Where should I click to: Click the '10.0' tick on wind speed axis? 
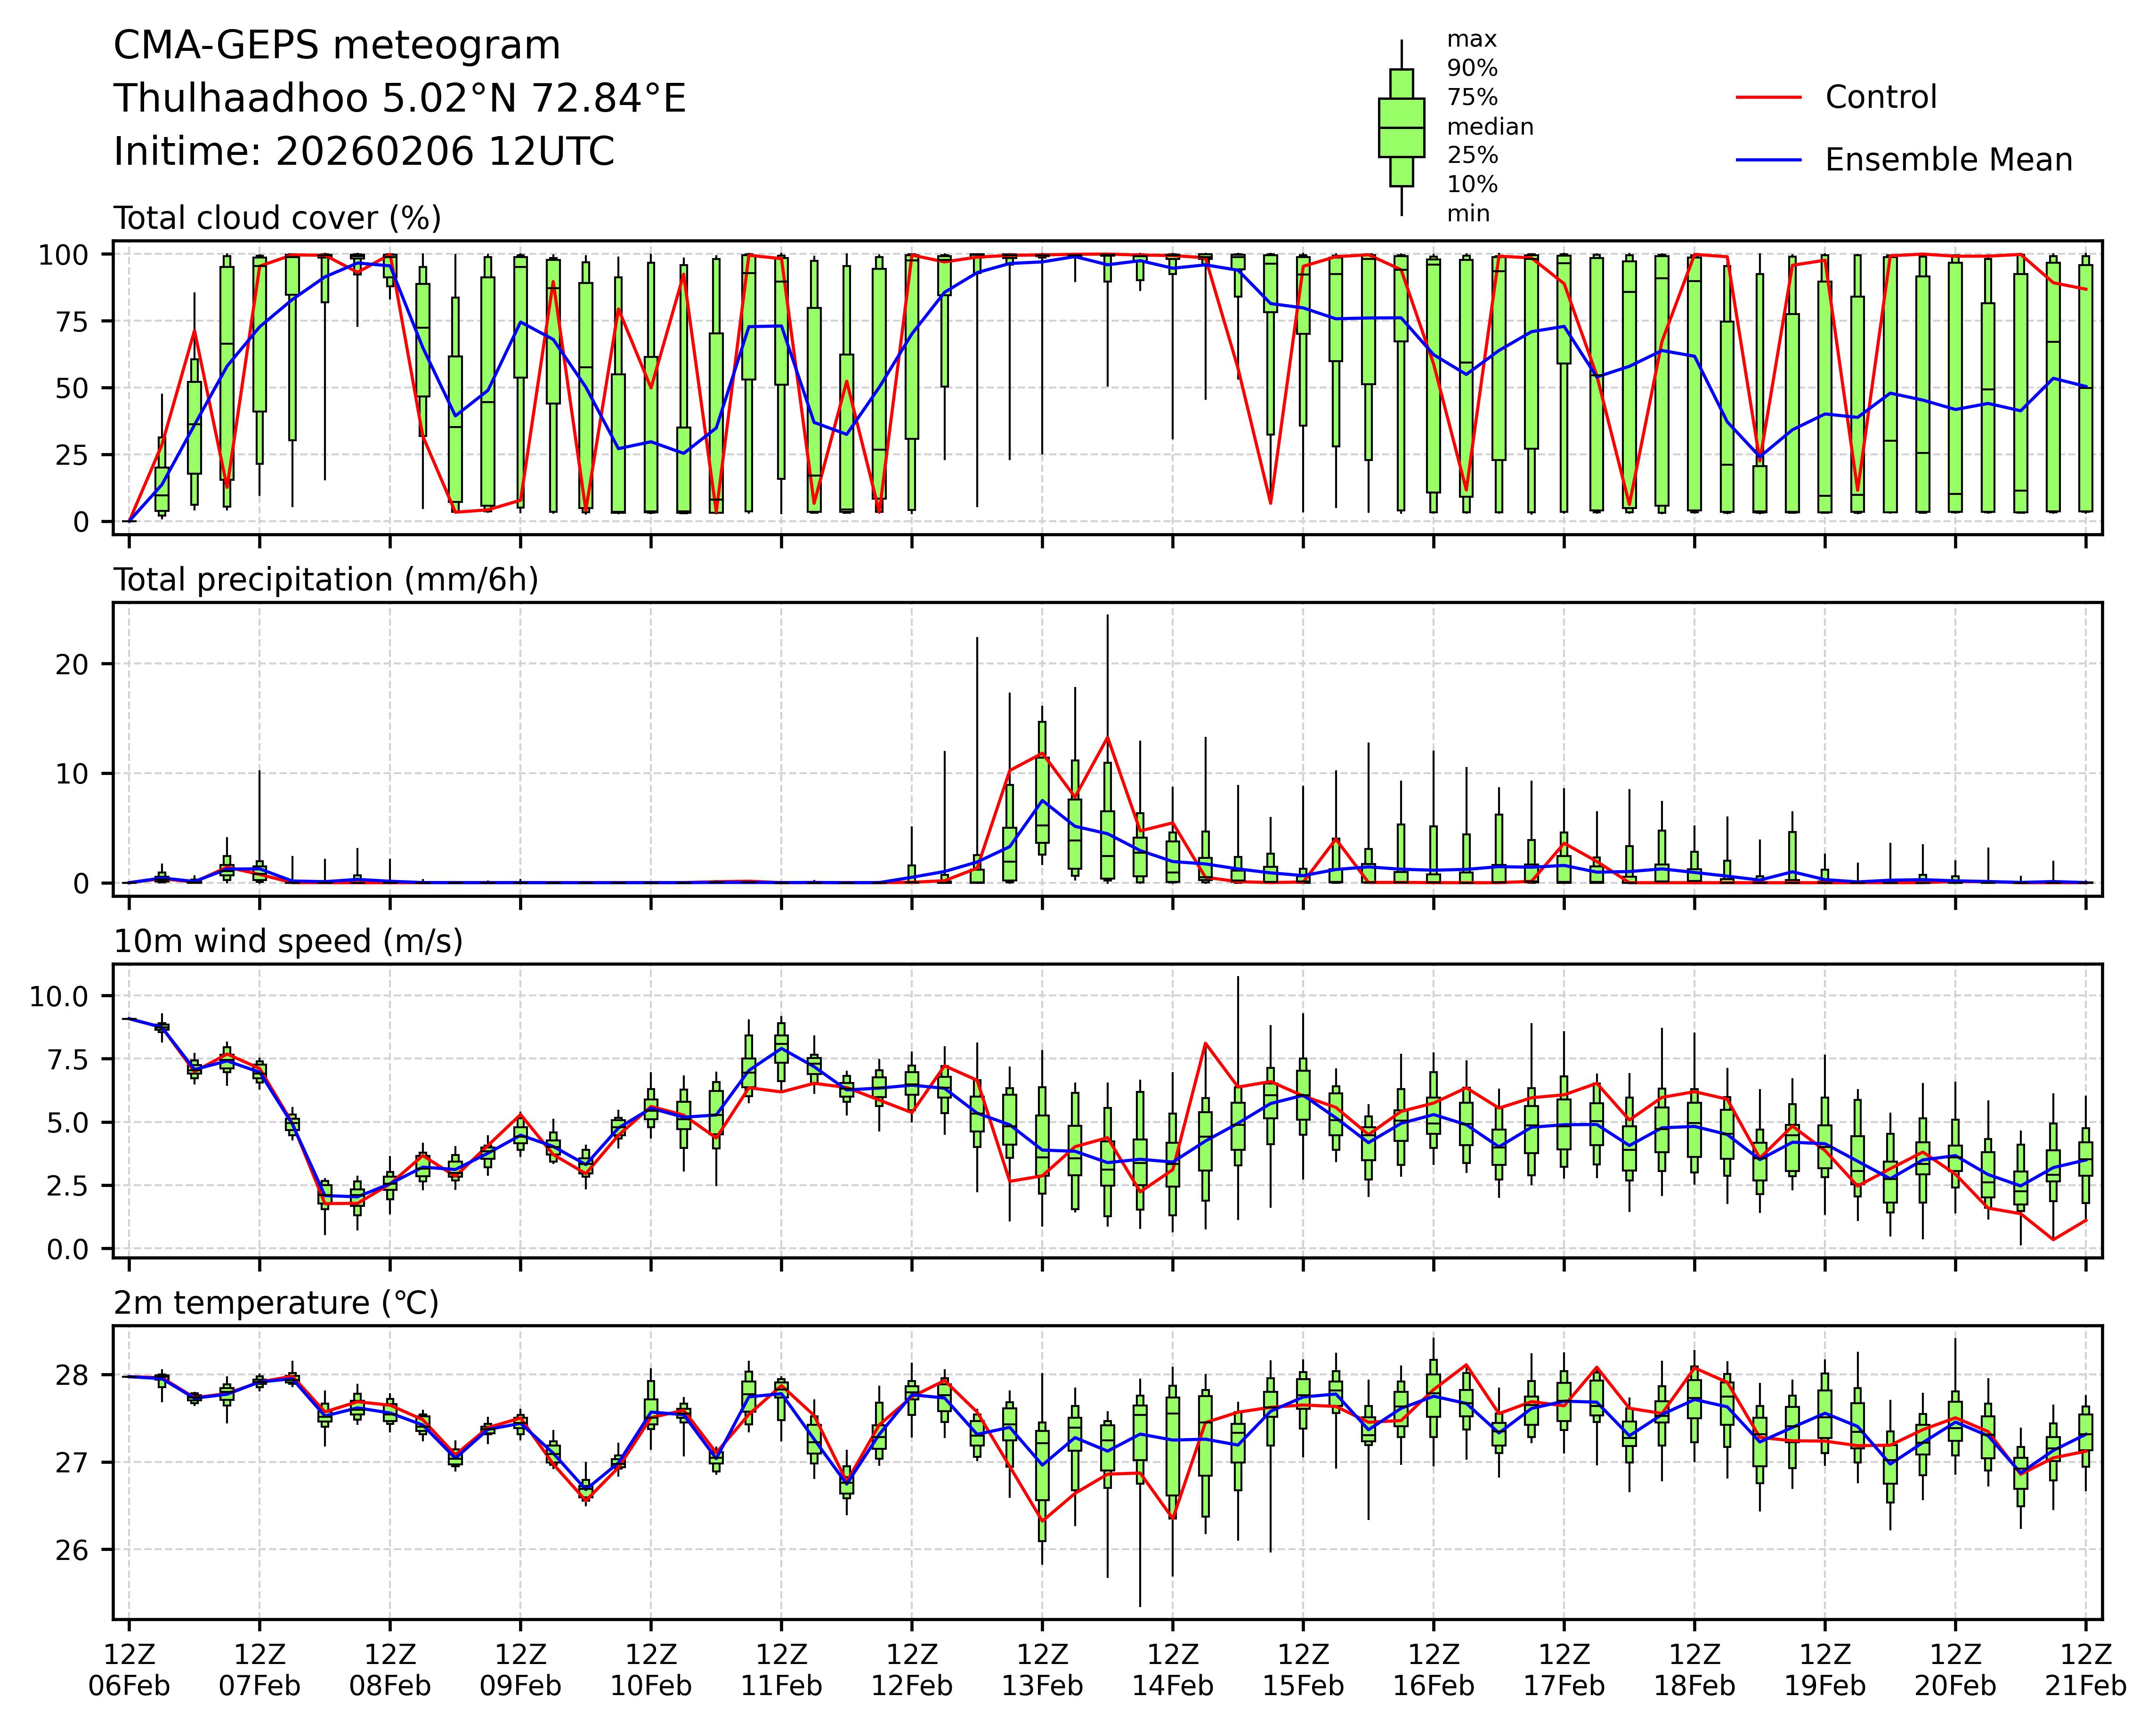pyautogui.click(x=59, y=996)
